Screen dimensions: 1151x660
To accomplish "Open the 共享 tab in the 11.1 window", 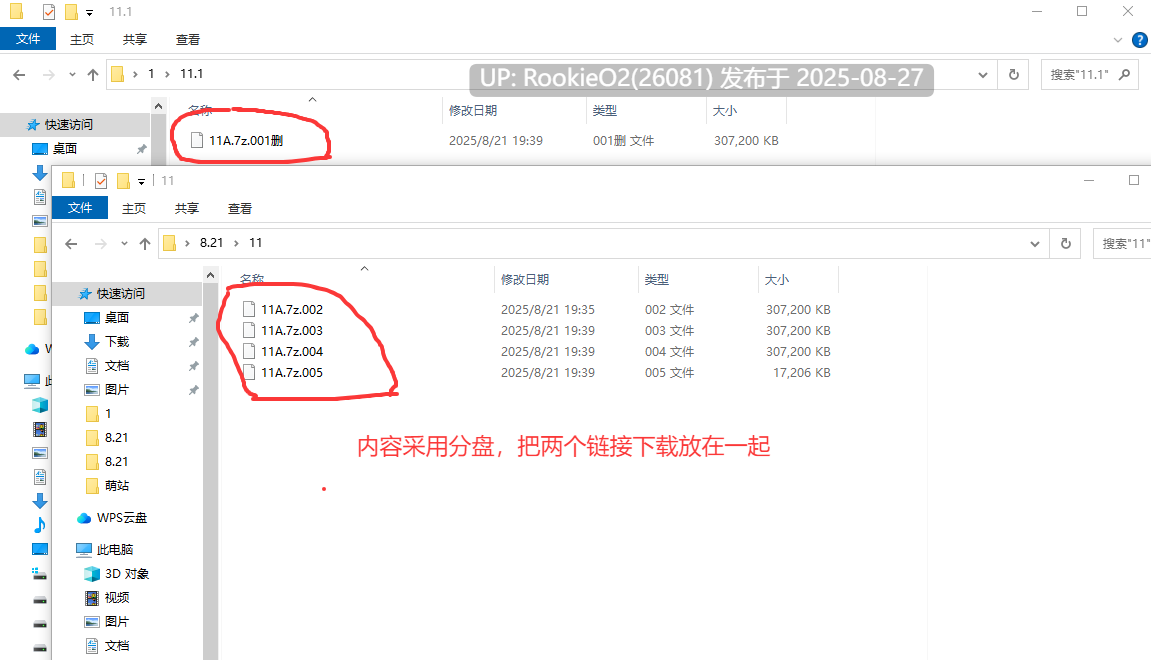I will pos(134,40).
